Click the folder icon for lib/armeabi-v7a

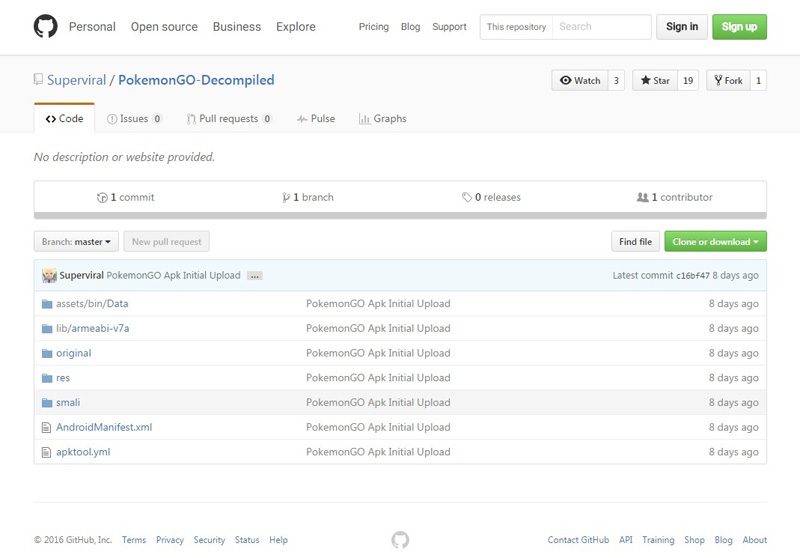click(x=47, y=328)
